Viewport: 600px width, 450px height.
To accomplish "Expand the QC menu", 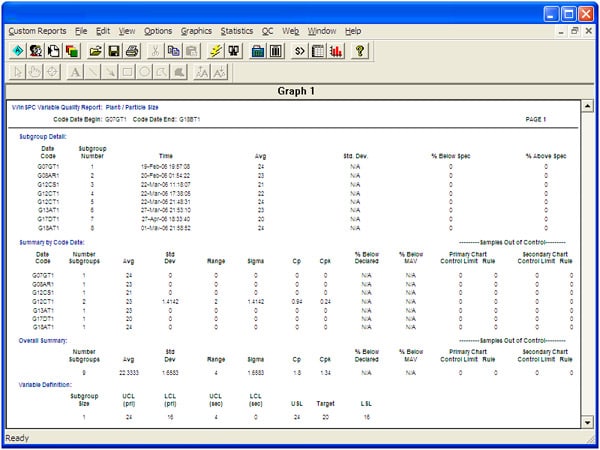I will [x=267, y=31].
